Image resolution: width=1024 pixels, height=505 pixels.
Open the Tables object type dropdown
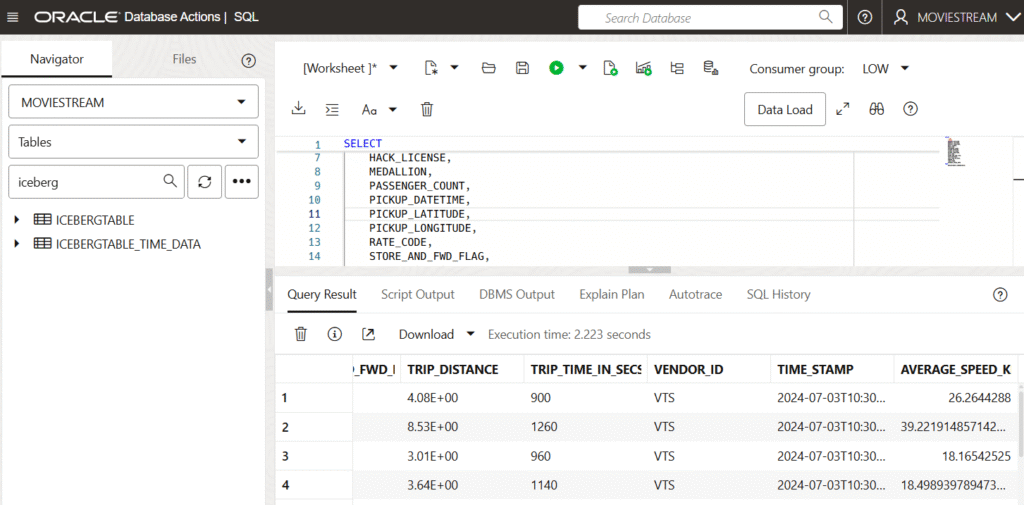pyautogui.click(x=133, y=142)
